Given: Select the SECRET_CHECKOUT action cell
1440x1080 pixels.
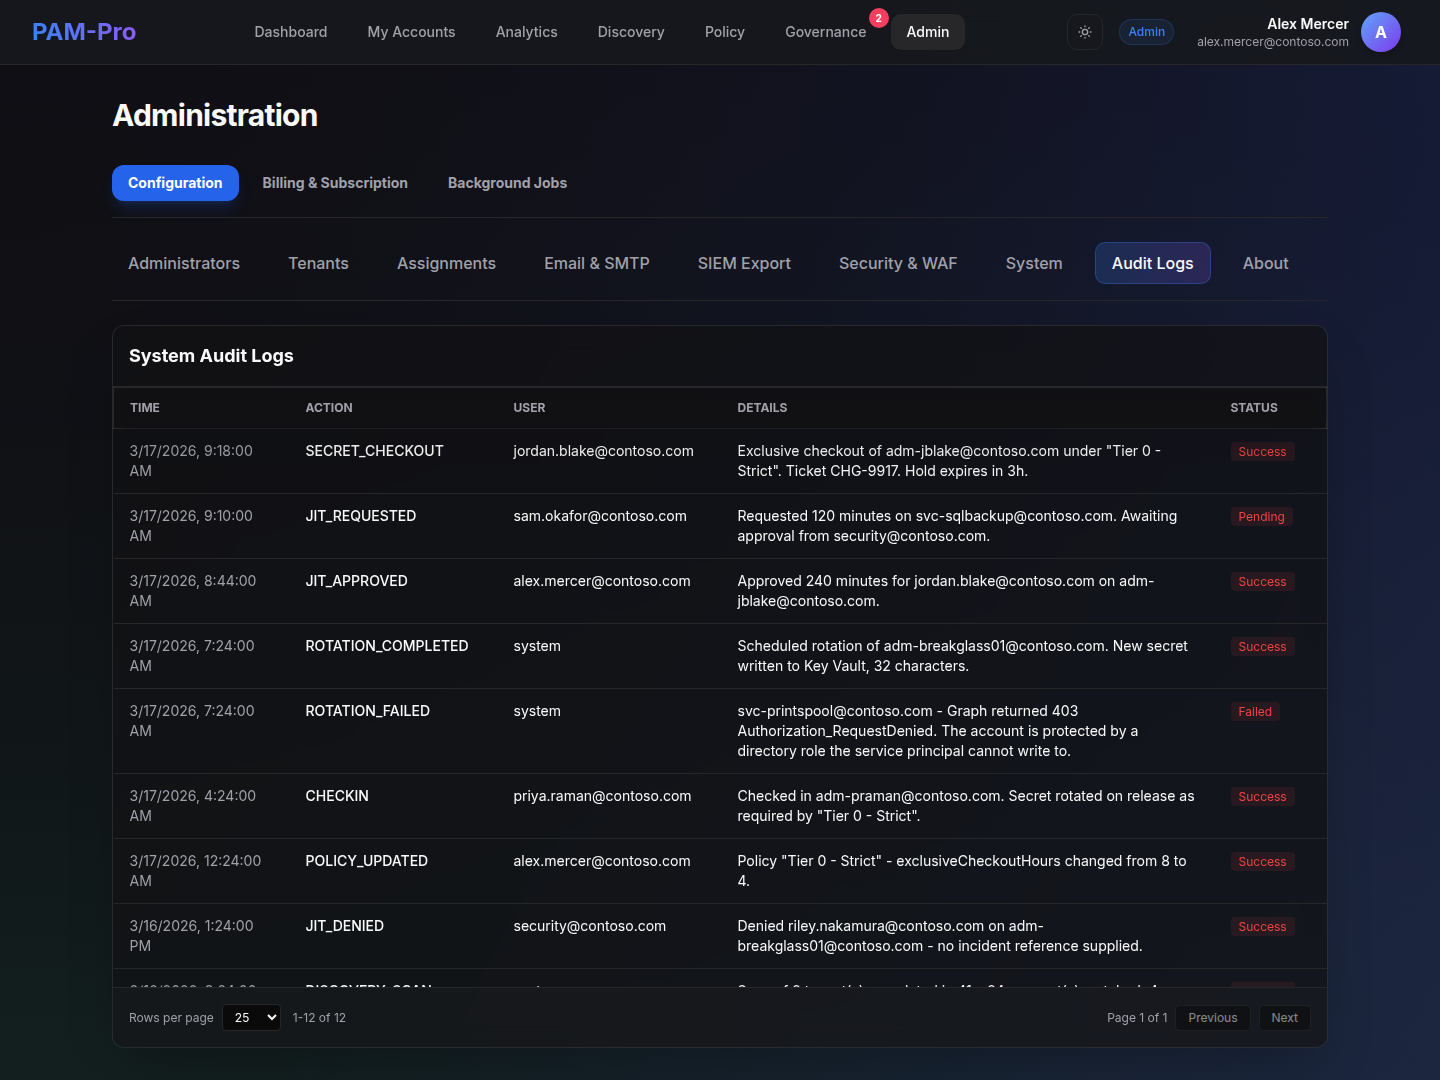Looking at the screenshot, I should pos(374,451).
